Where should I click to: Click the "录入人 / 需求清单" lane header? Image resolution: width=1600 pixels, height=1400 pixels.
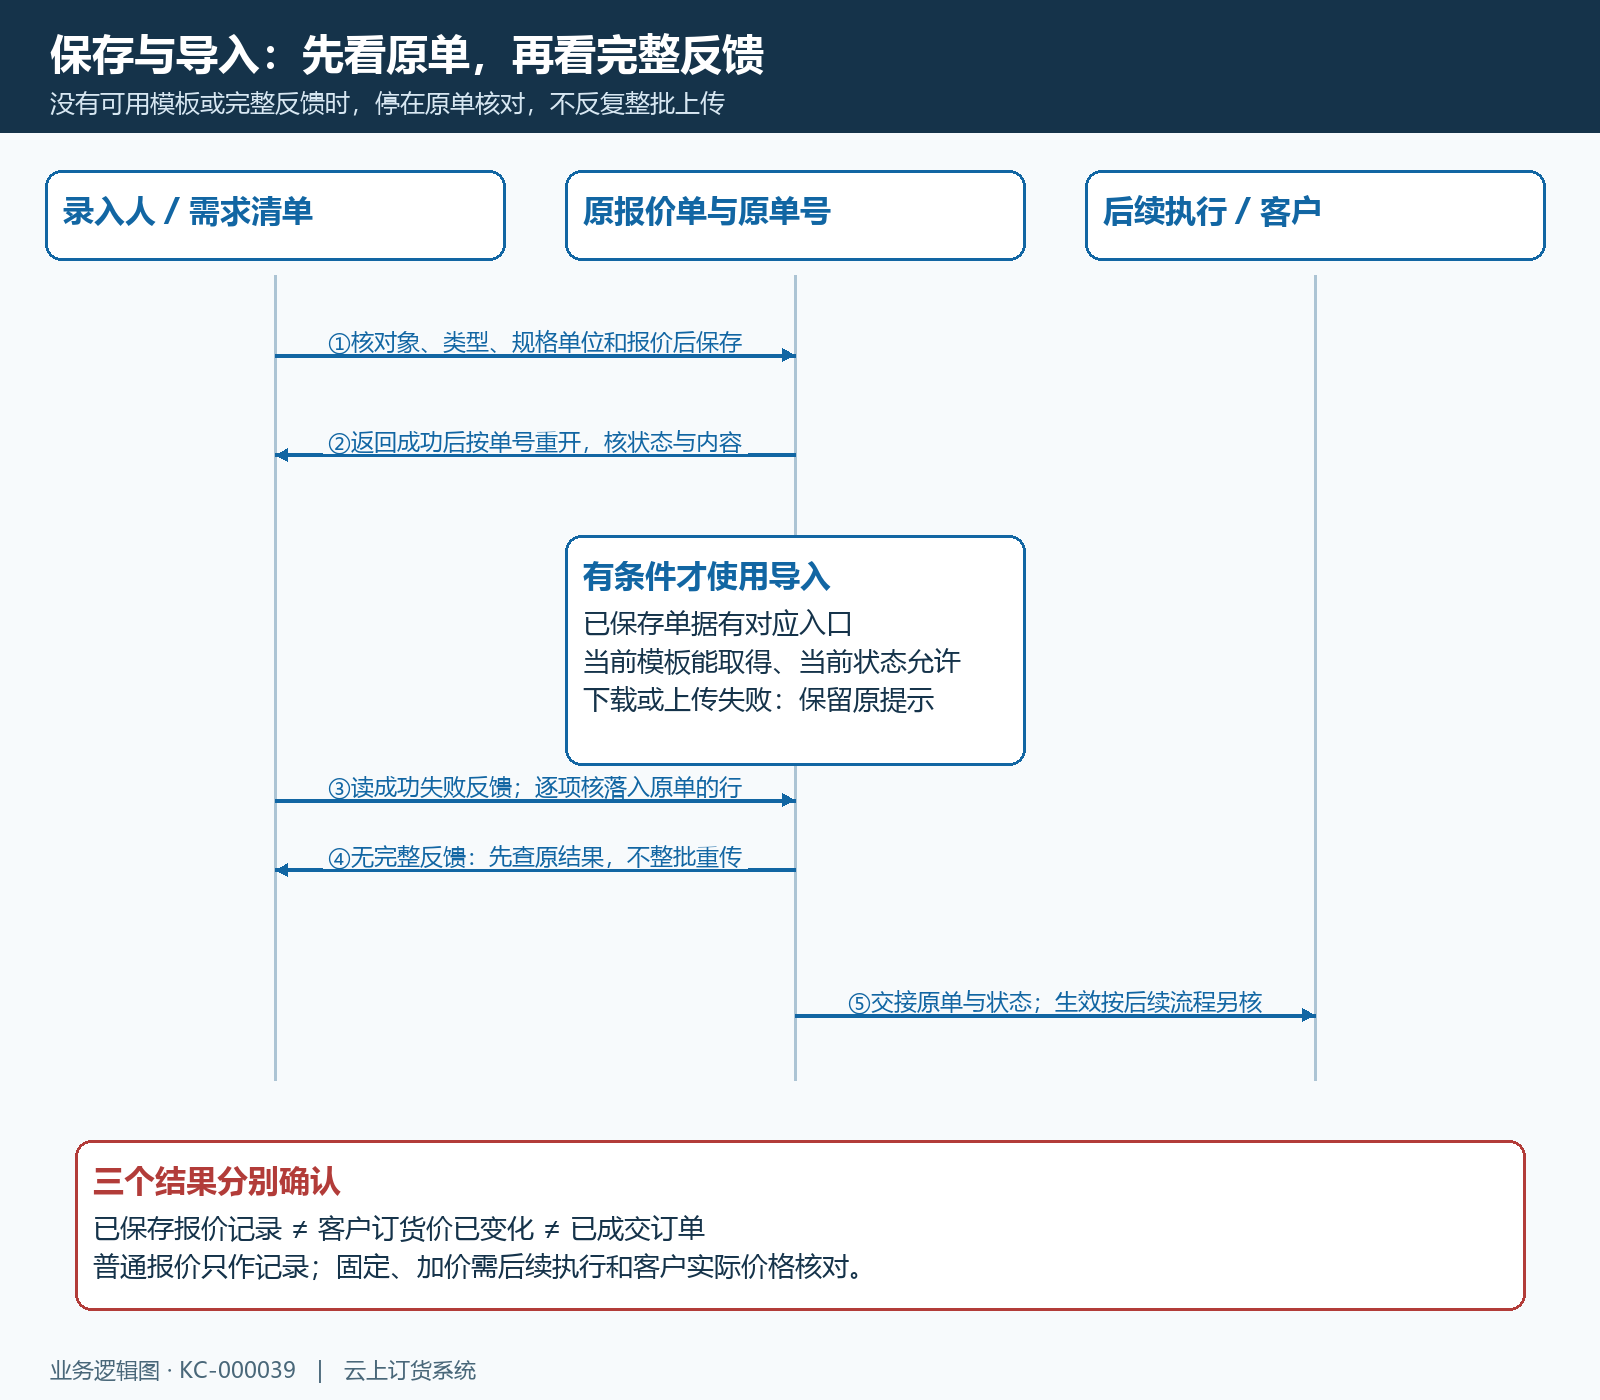click(x=275, y=215)
